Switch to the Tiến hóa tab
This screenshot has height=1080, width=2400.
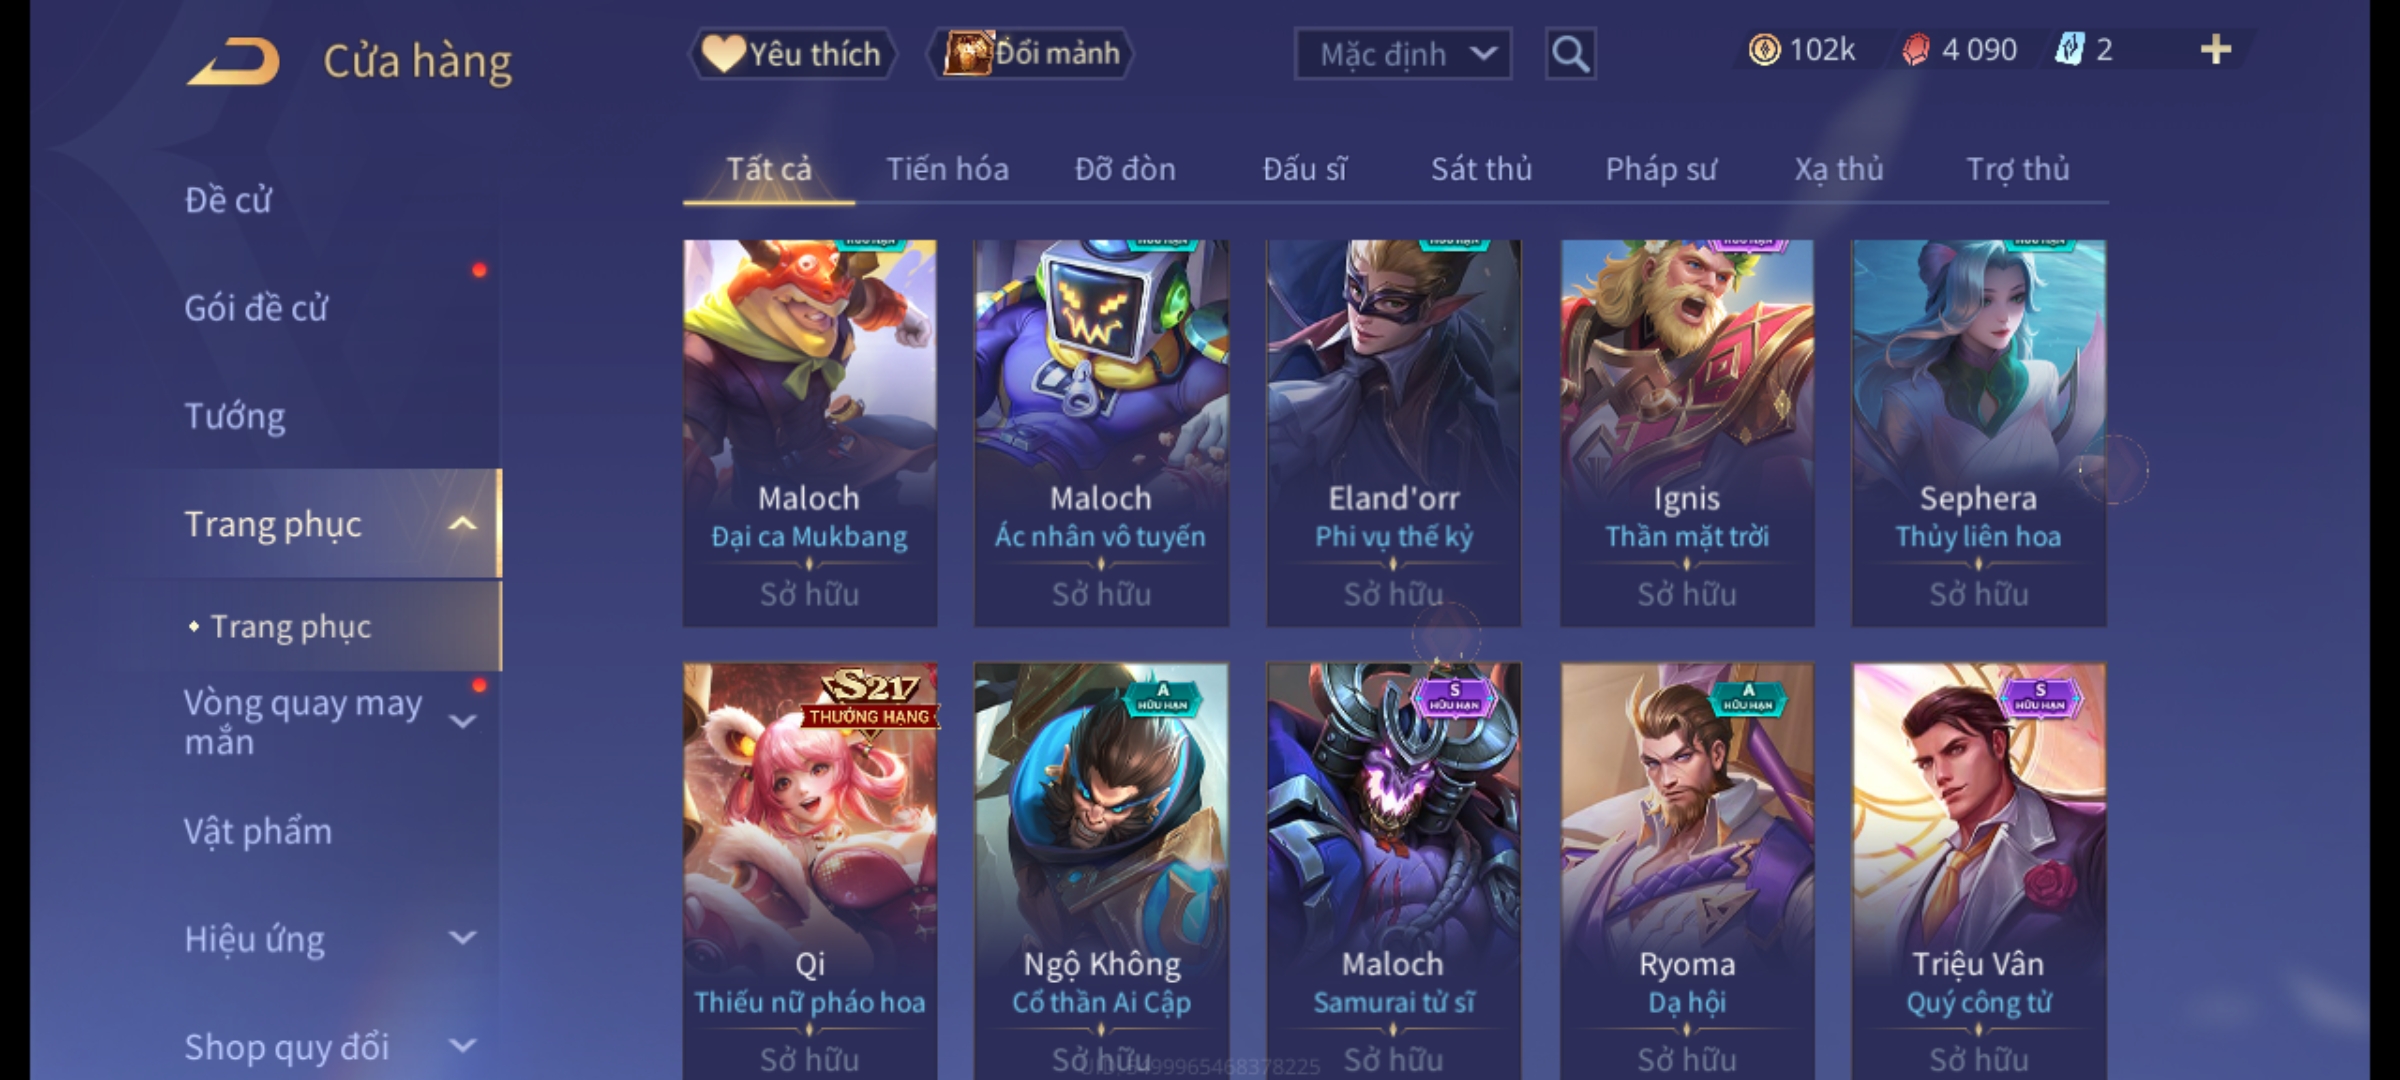[x=947, y=169]
